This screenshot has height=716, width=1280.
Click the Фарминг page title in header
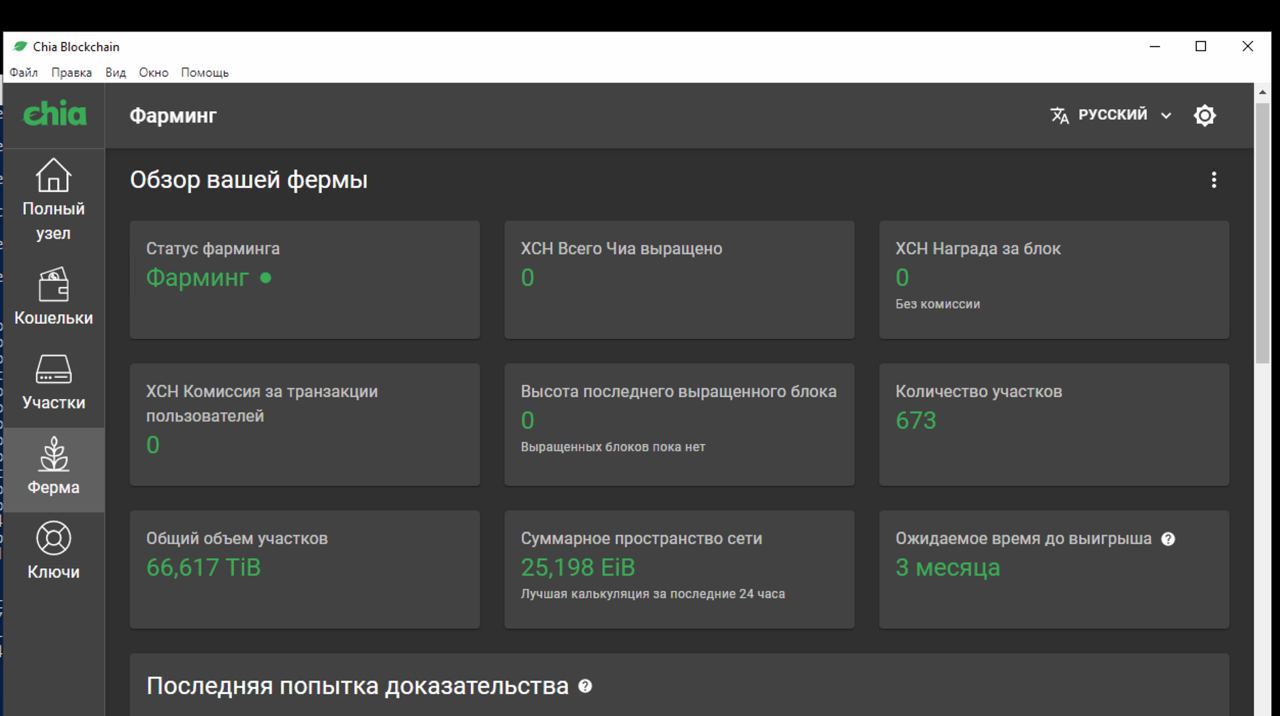pos(173,116)
